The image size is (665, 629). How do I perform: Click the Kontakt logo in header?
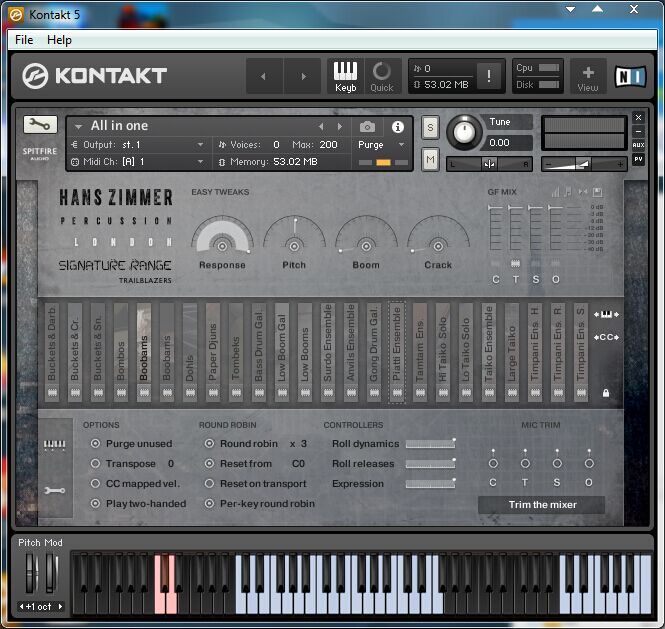pos(94,76)
